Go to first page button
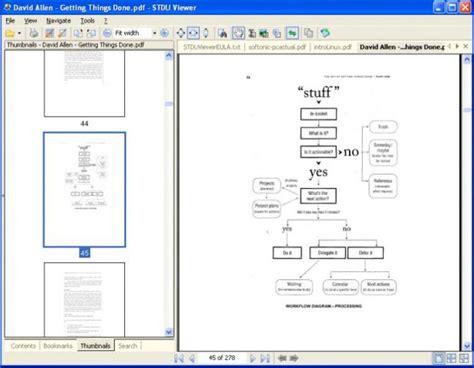The image size is (474, 368). (179, 358)
